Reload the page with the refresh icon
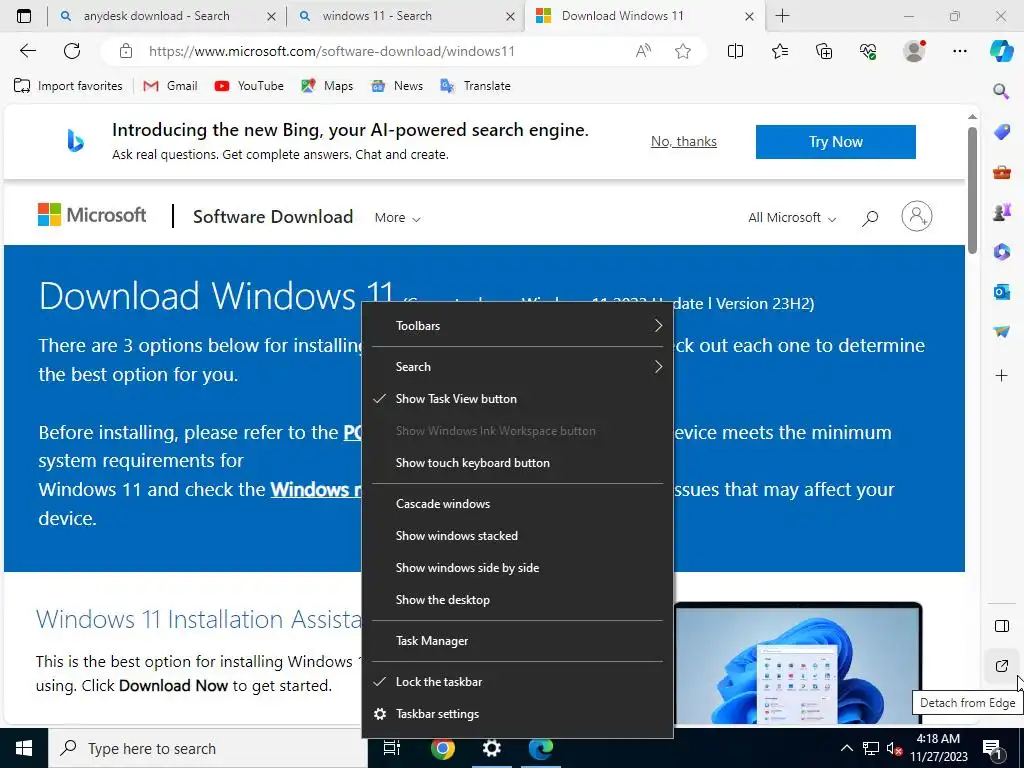The width and height of the screenshot is (1024, 768). click(x=72, y=51)
